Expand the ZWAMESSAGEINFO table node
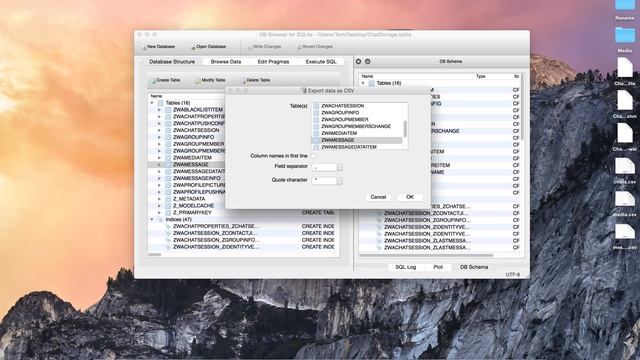This screenshot has height=360, width=640. coord(160,178)
